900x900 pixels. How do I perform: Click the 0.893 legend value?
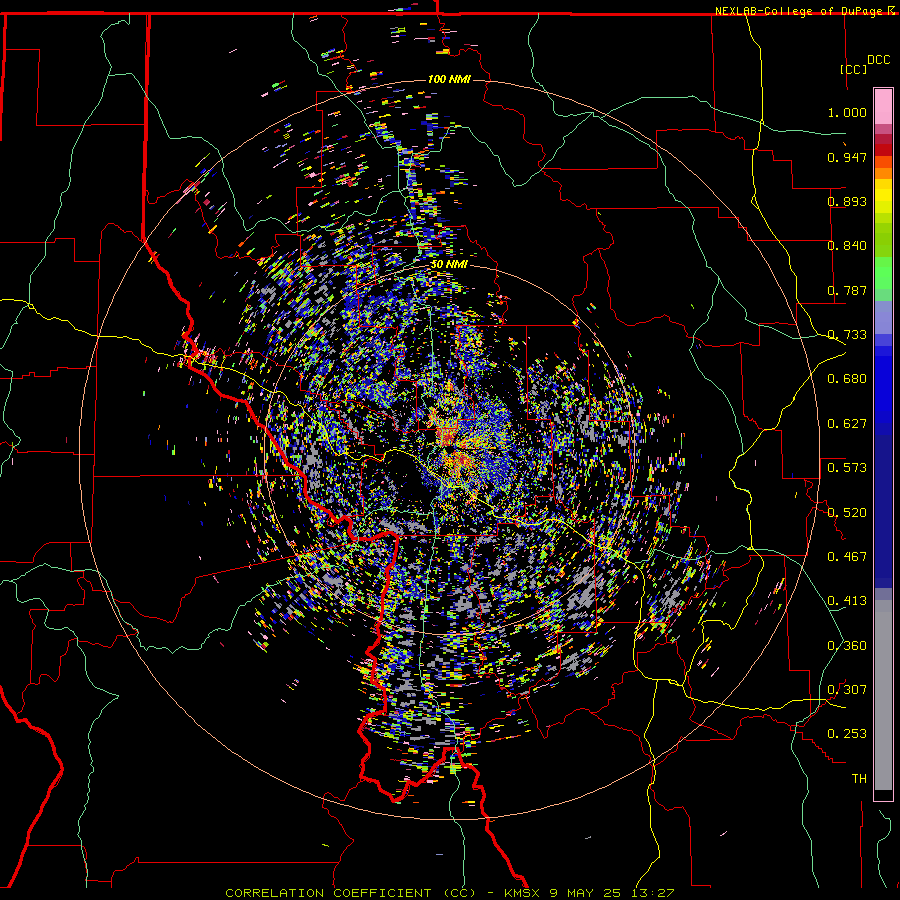pyautogui.click(x=847, y=201)
